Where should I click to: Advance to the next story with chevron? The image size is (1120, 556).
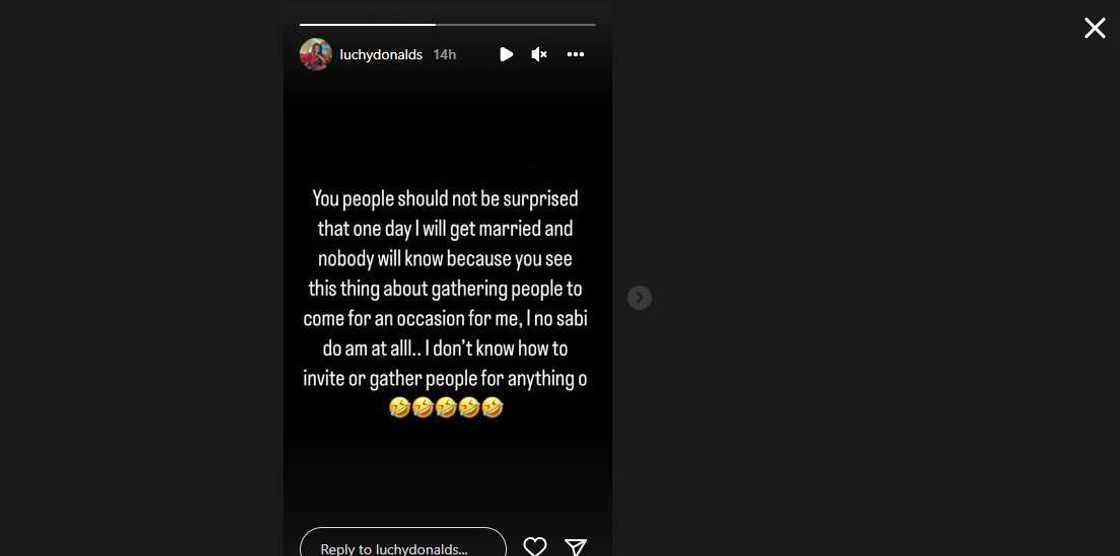point(640,298)
